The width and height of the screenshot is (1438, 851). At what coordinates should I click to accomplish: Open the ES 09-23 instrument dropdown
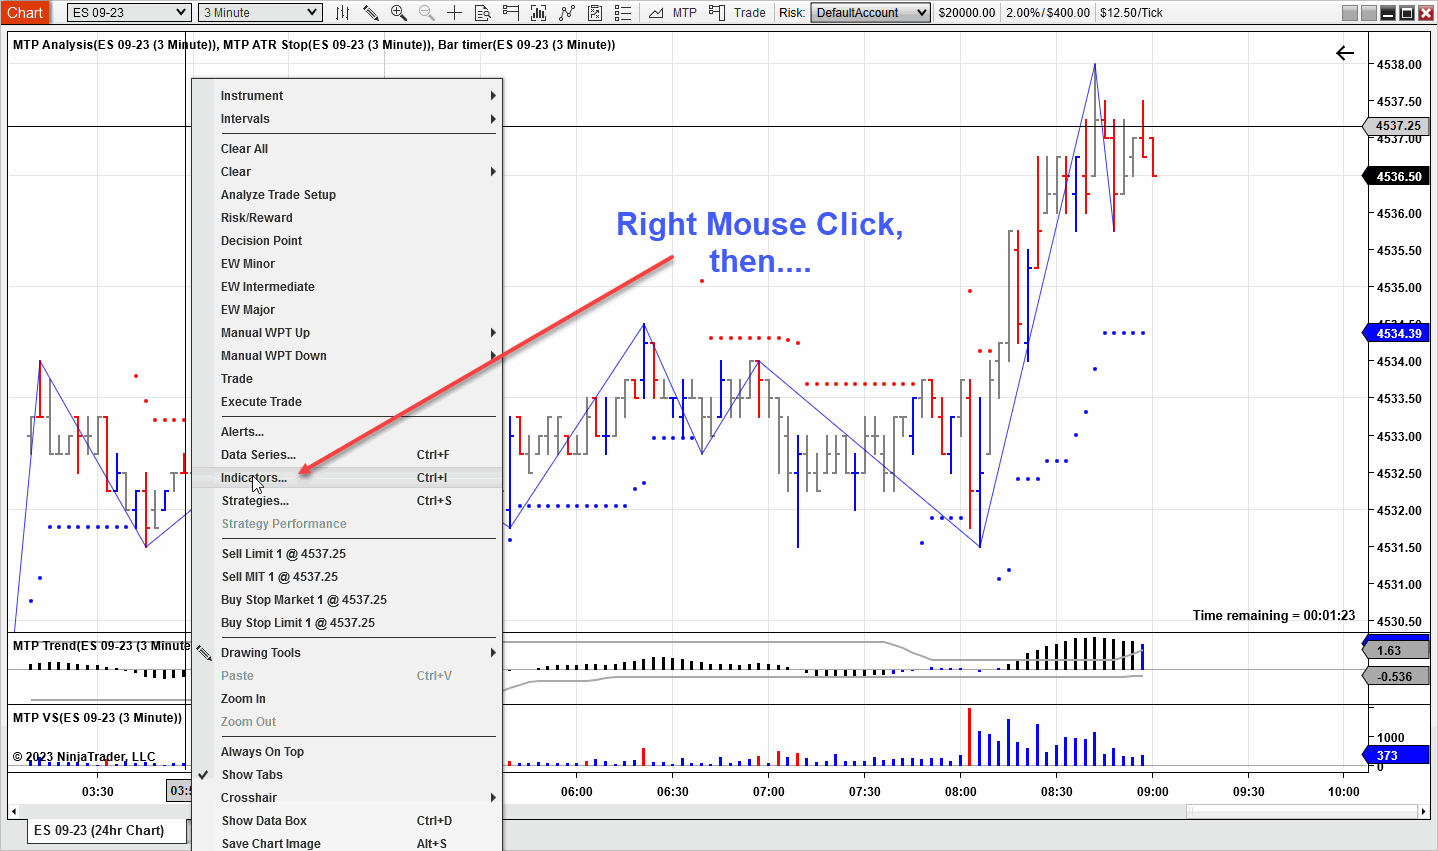coord(129,13)
